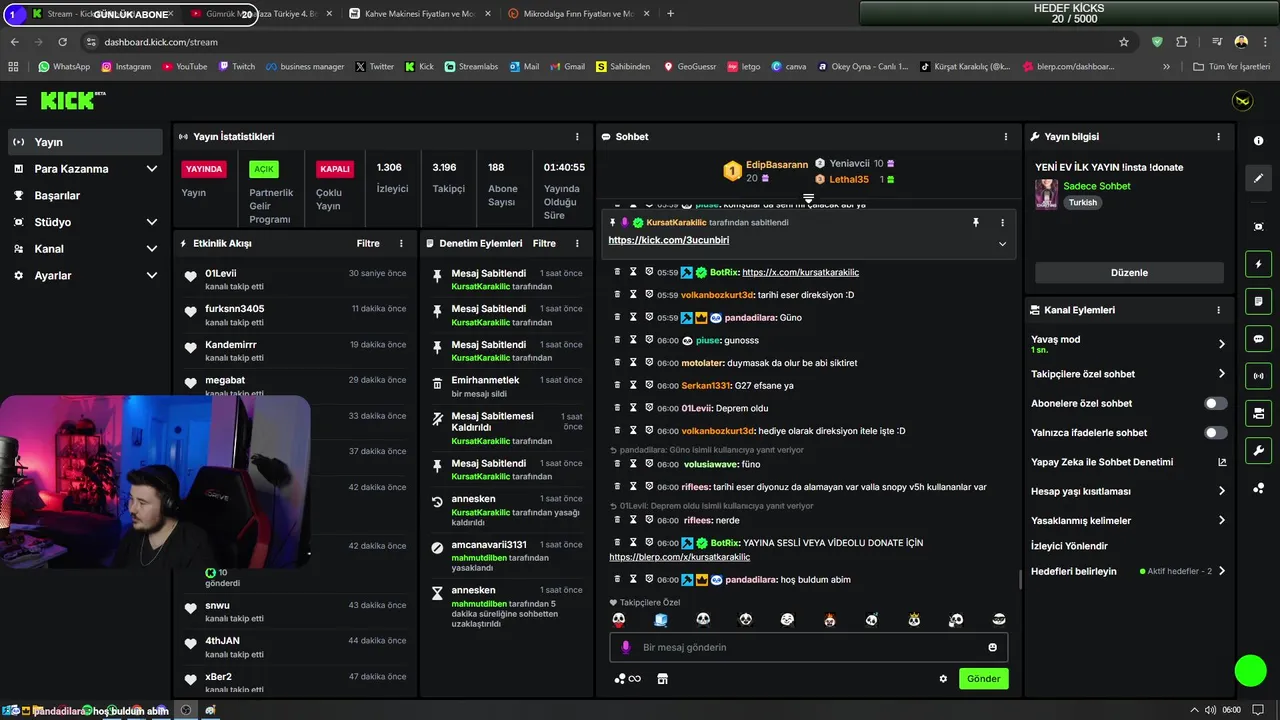Click the Filtre button in Denetim Eylemleri

(544, 243)
